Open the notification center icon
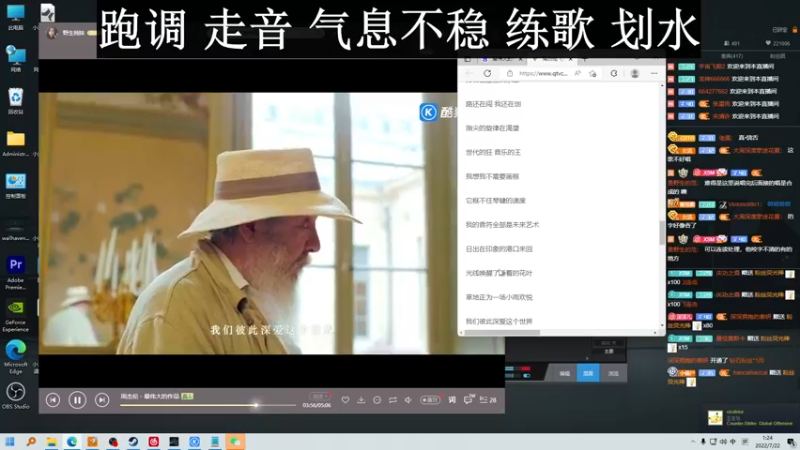This screenshot has width=800, height=450. 791,442
